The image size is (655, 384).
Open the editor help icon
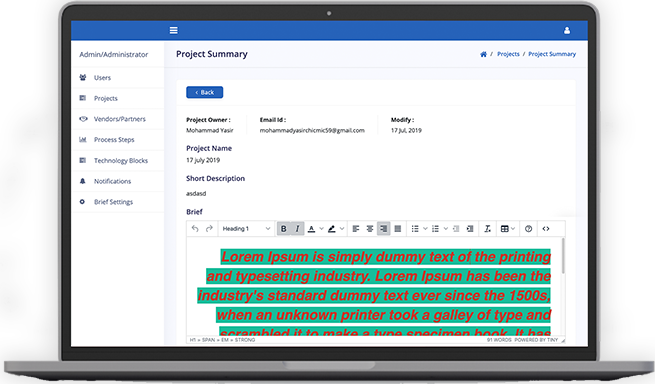click(528, 229)
